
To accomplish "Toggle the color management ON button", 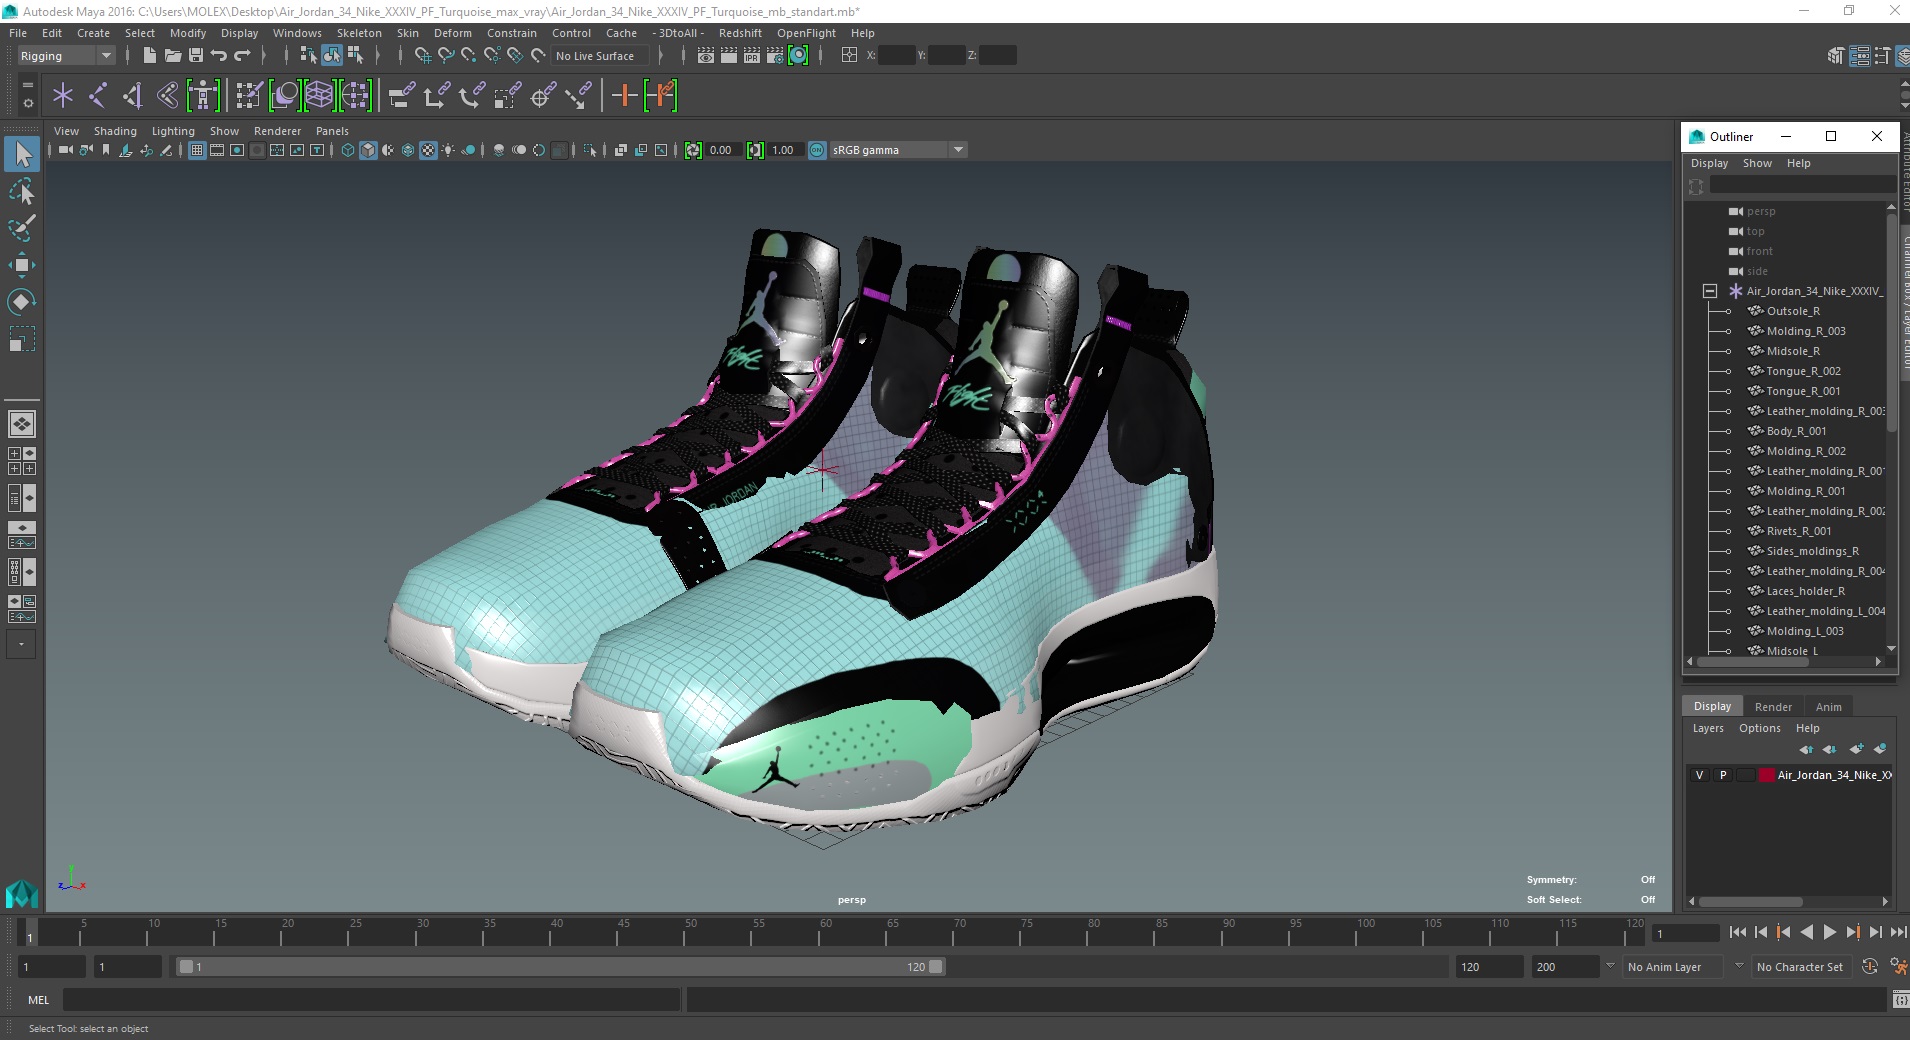I will pos(817,150).
